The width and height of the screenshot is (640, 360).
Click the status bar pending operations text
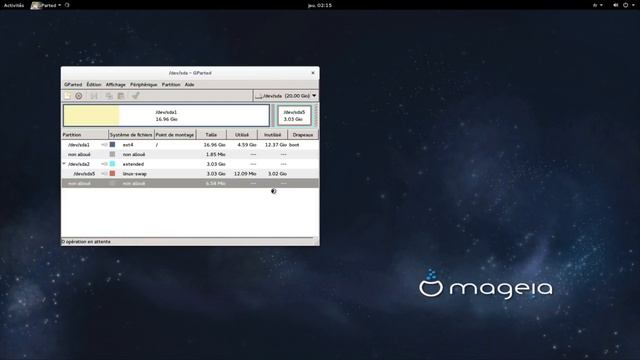coord(86,242)
